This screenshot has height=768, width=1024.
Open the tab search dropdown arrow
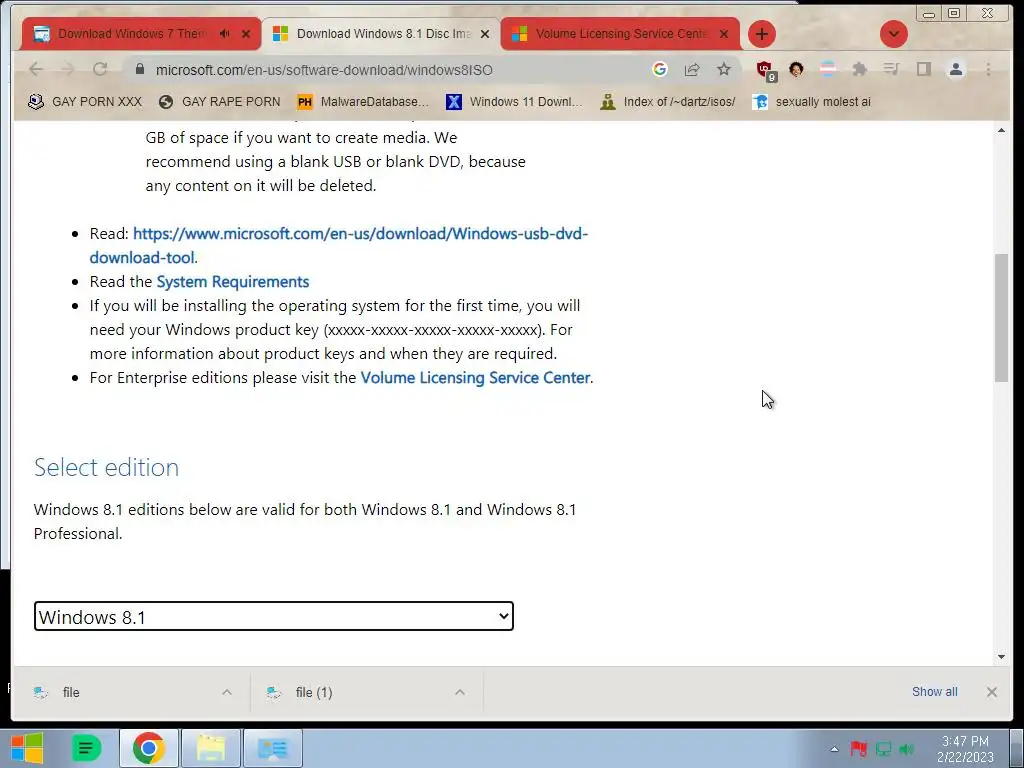pos(893,34)
